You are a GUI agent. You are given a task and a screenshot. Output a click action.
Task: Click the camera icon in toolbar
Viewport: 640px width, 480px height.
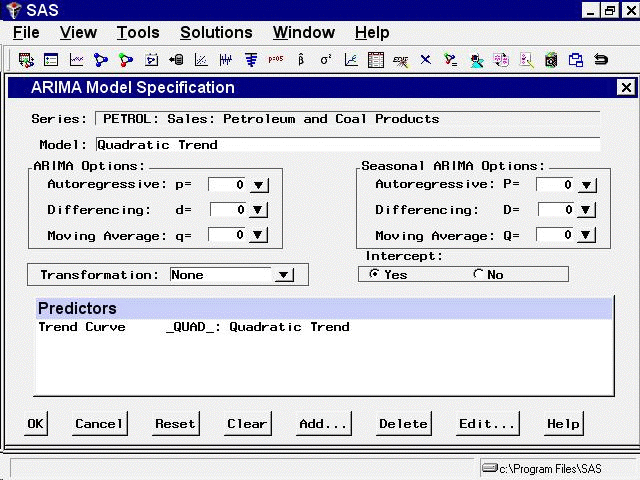[551, 60]
